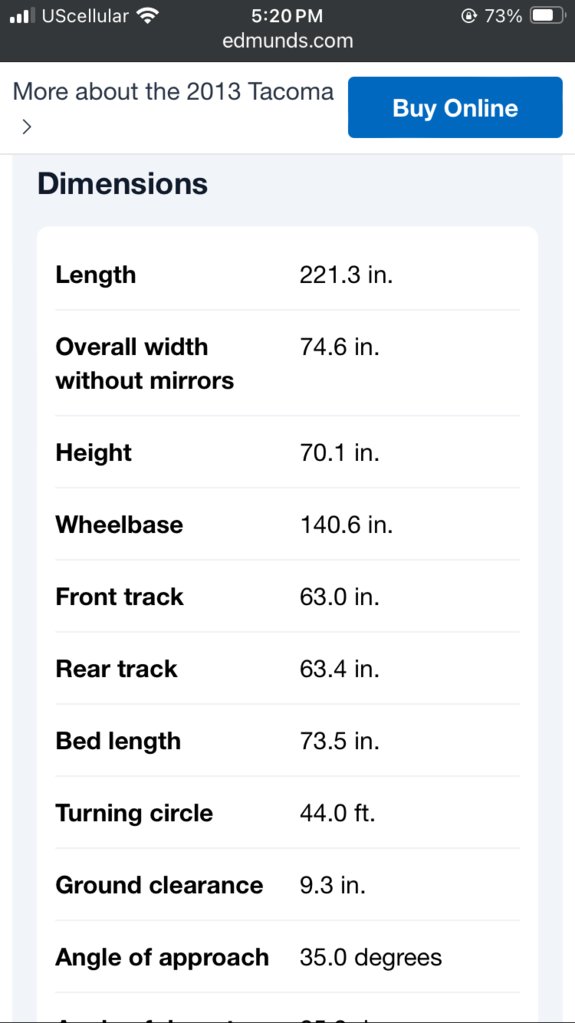Tap the rotation lock icon
This screenshot has width=575, height=1023.
tap(467, 16)
